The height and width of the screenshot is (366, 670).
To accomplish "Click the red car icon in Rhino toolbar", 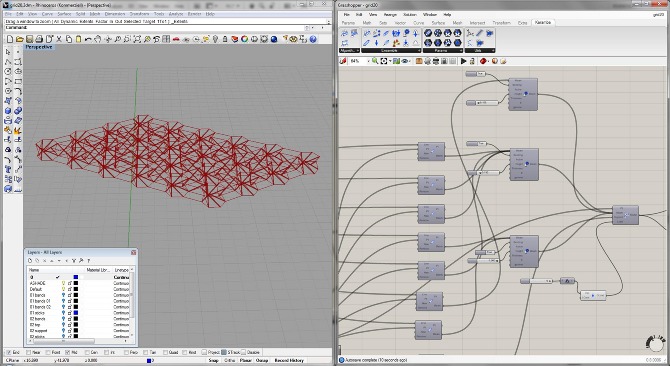I will (176, 39).
